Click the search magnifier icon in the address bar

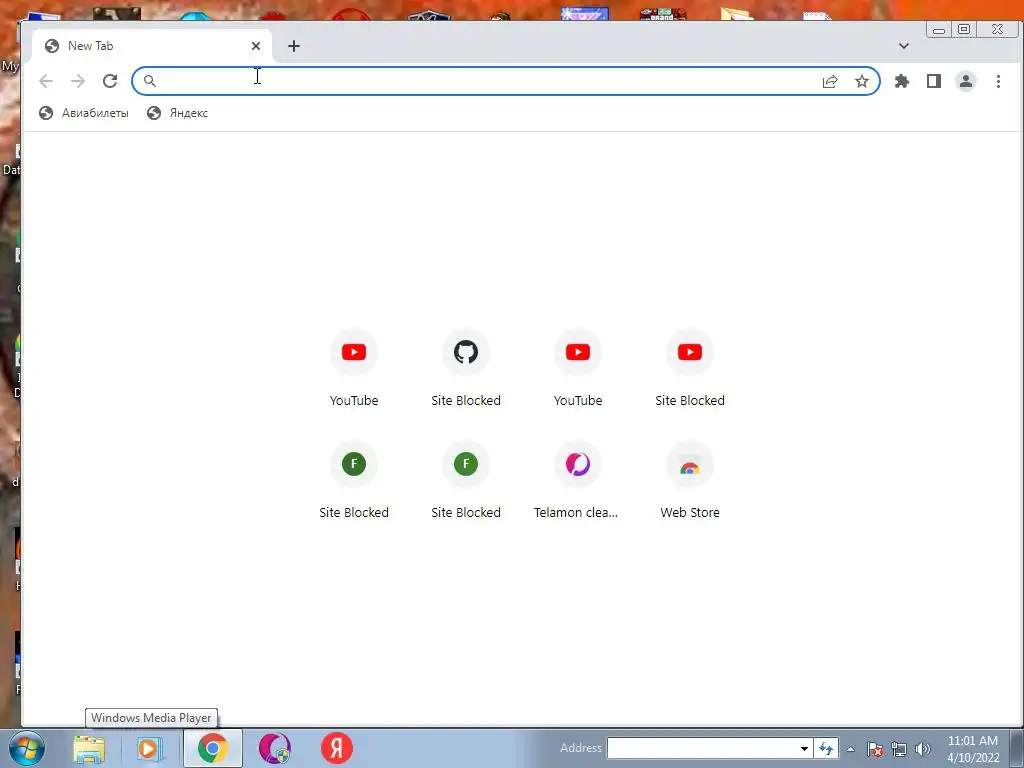pos(150,81)
